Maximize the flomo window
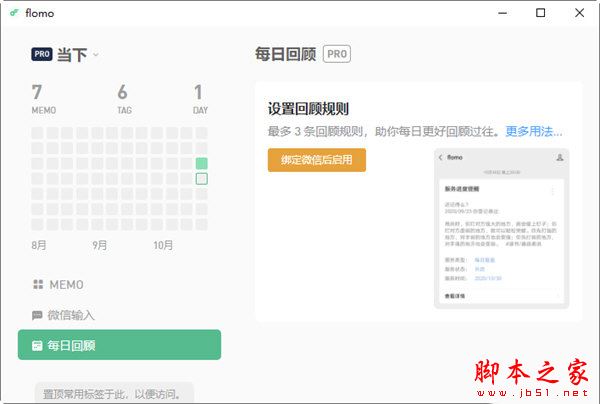The image size is (600, 404). tap(540, 13)
